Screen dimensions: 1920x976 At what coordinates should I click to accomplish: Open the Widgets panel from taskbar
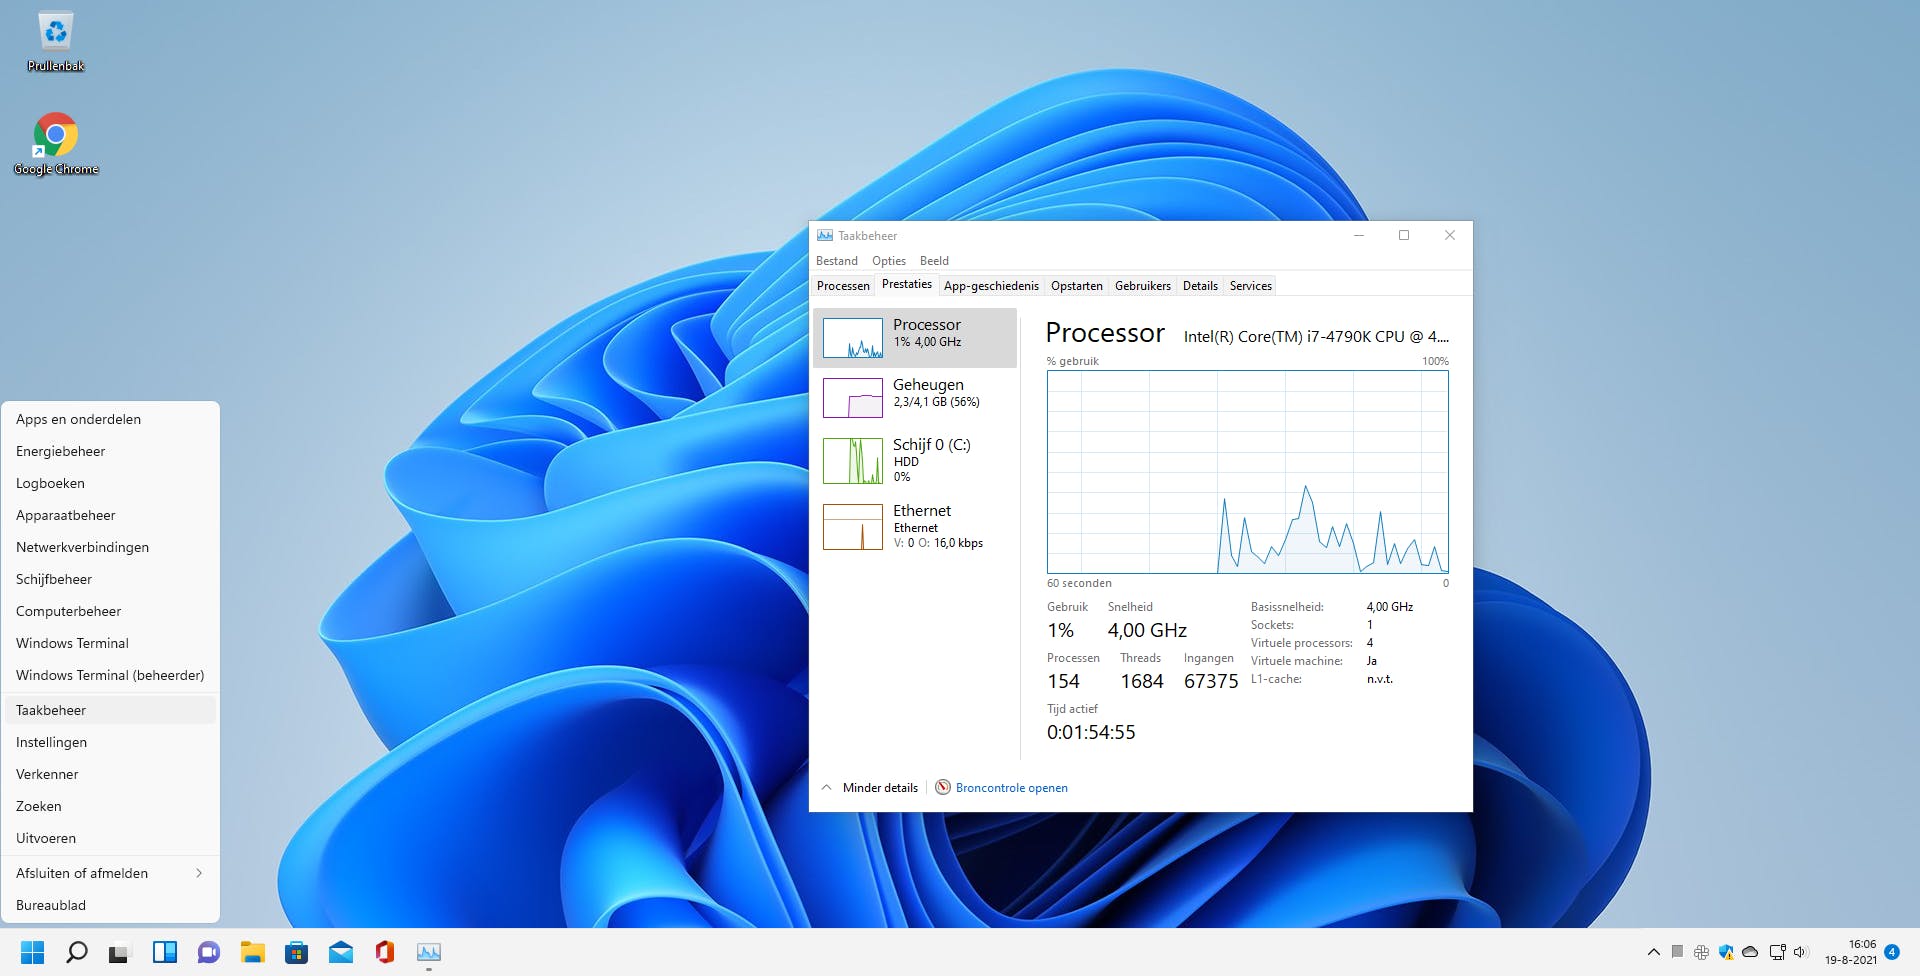[165, 952]
